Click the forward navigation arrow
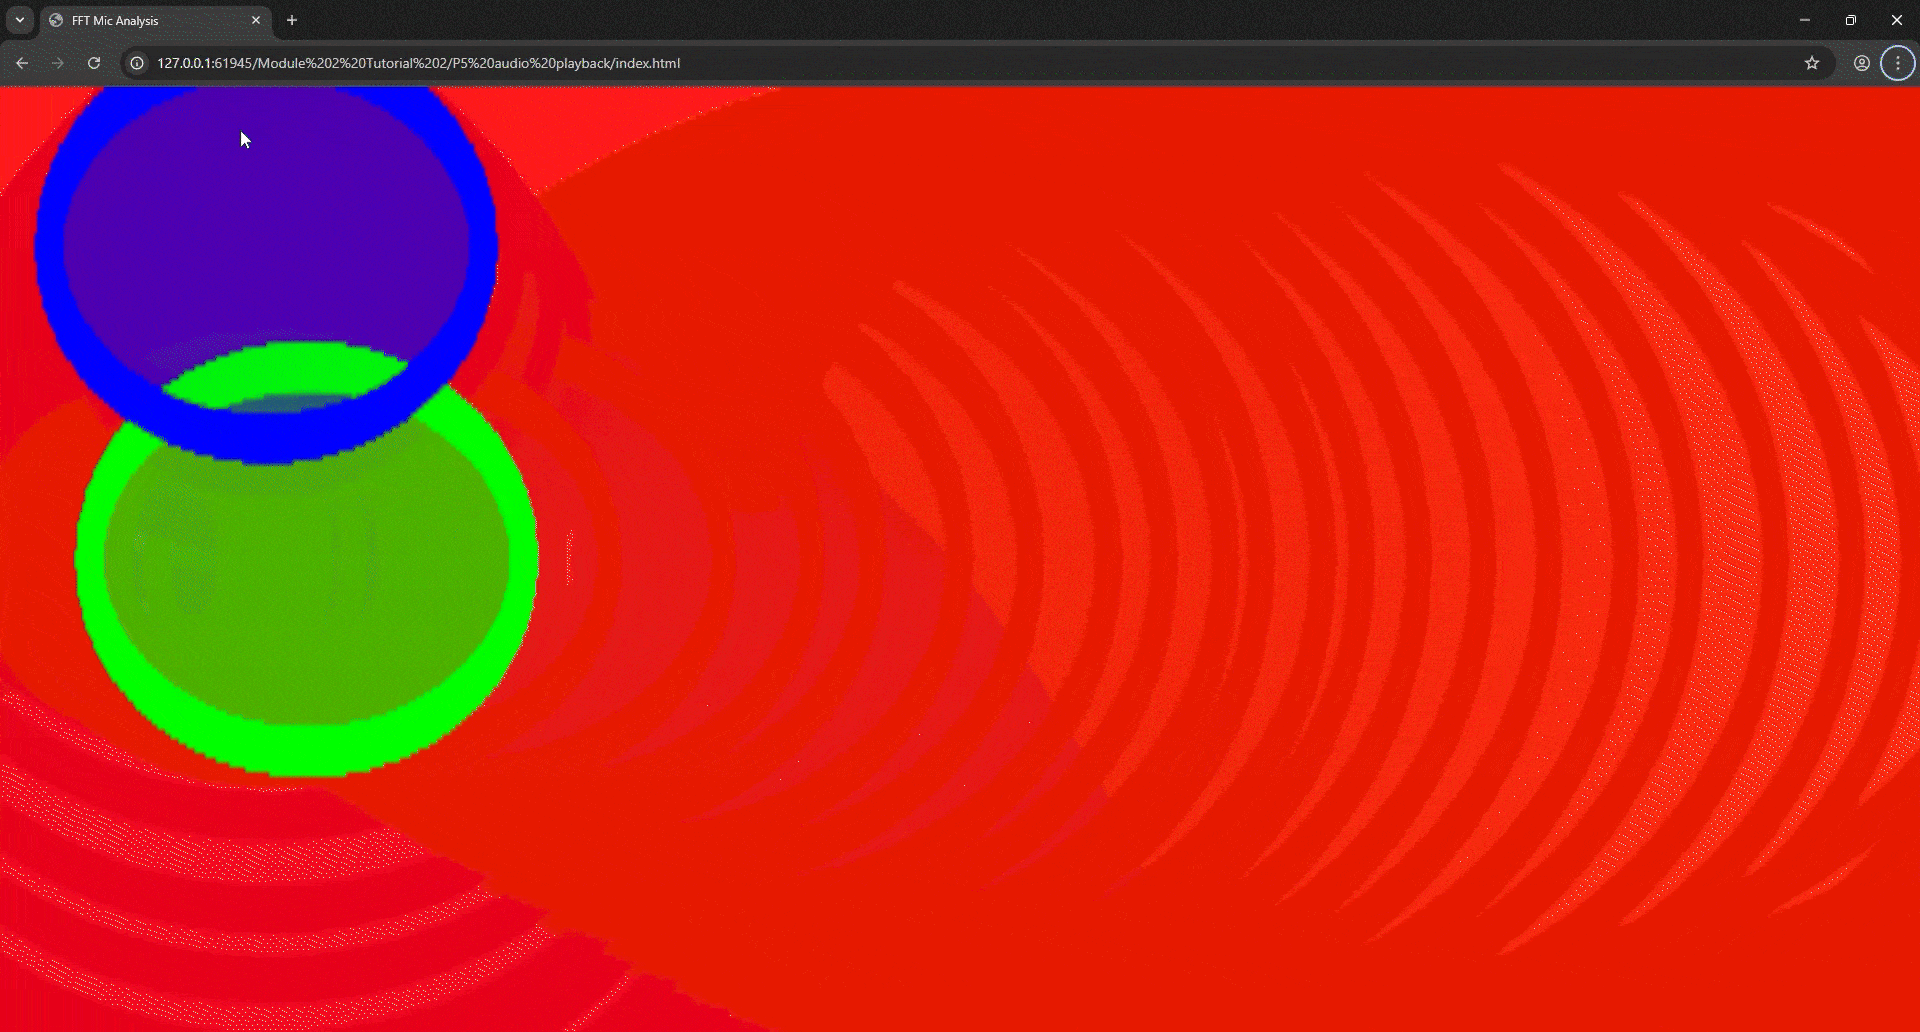This screenshot has width=1920, height=1032. [x=57, y=62]
